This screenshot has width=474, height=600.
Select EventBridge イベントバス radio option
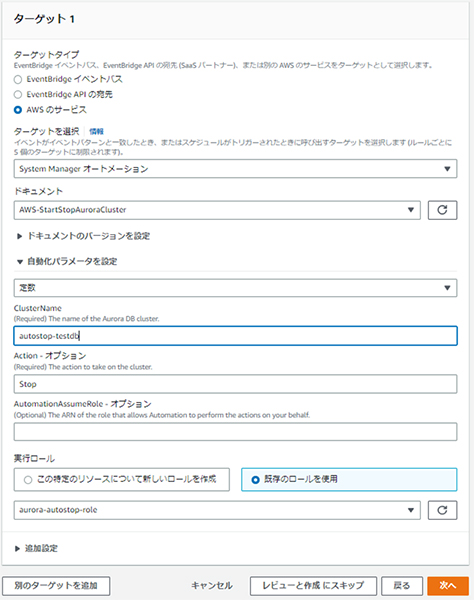click(18, 80)
